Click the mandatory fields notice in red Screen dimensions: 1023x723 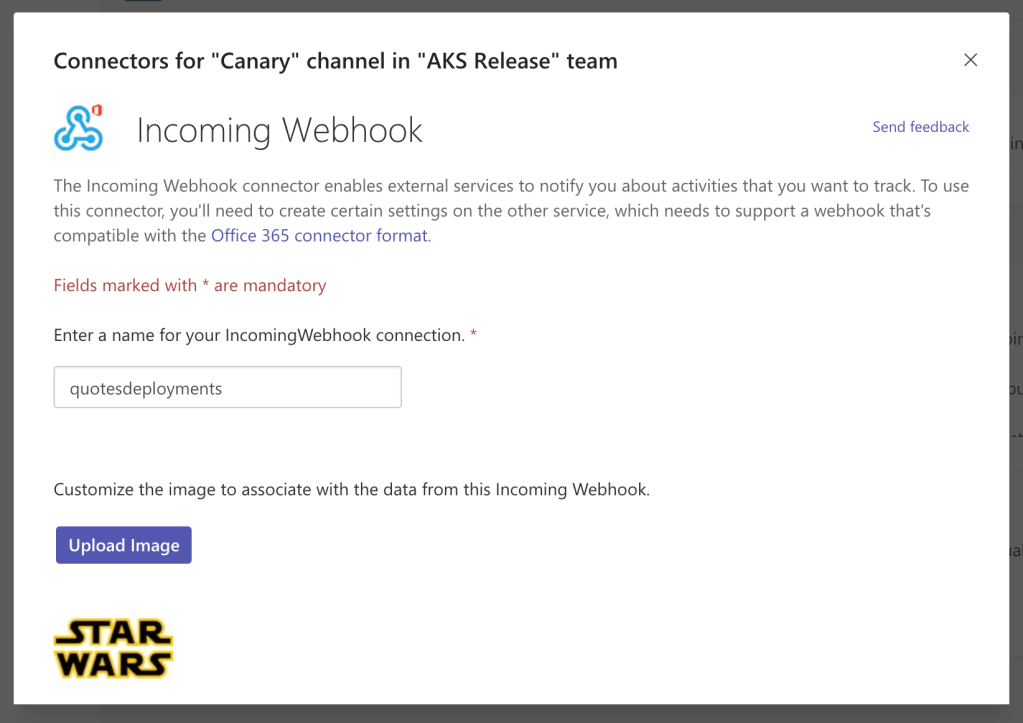[190, 285]
